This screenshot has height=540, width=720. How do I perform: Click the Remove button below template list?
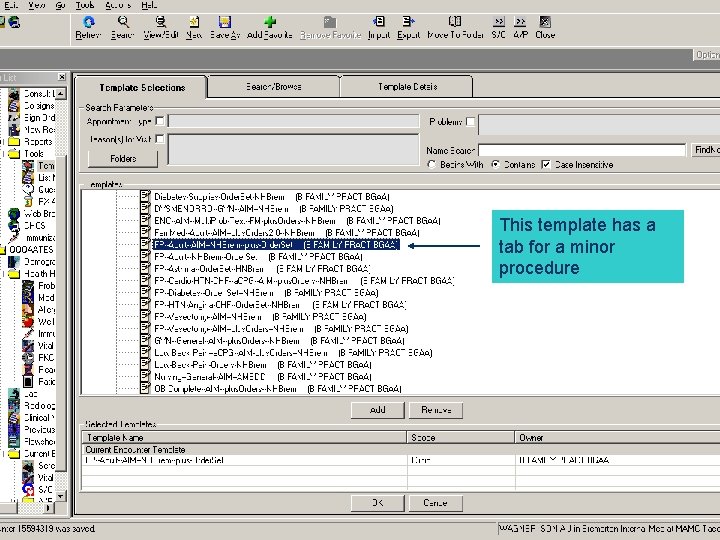pos(436,410)
